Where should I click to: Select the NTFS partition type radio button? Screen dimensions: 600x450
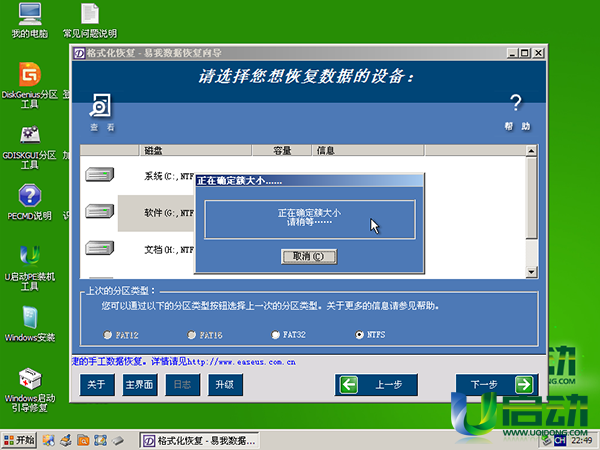click(x=359, y=335)
